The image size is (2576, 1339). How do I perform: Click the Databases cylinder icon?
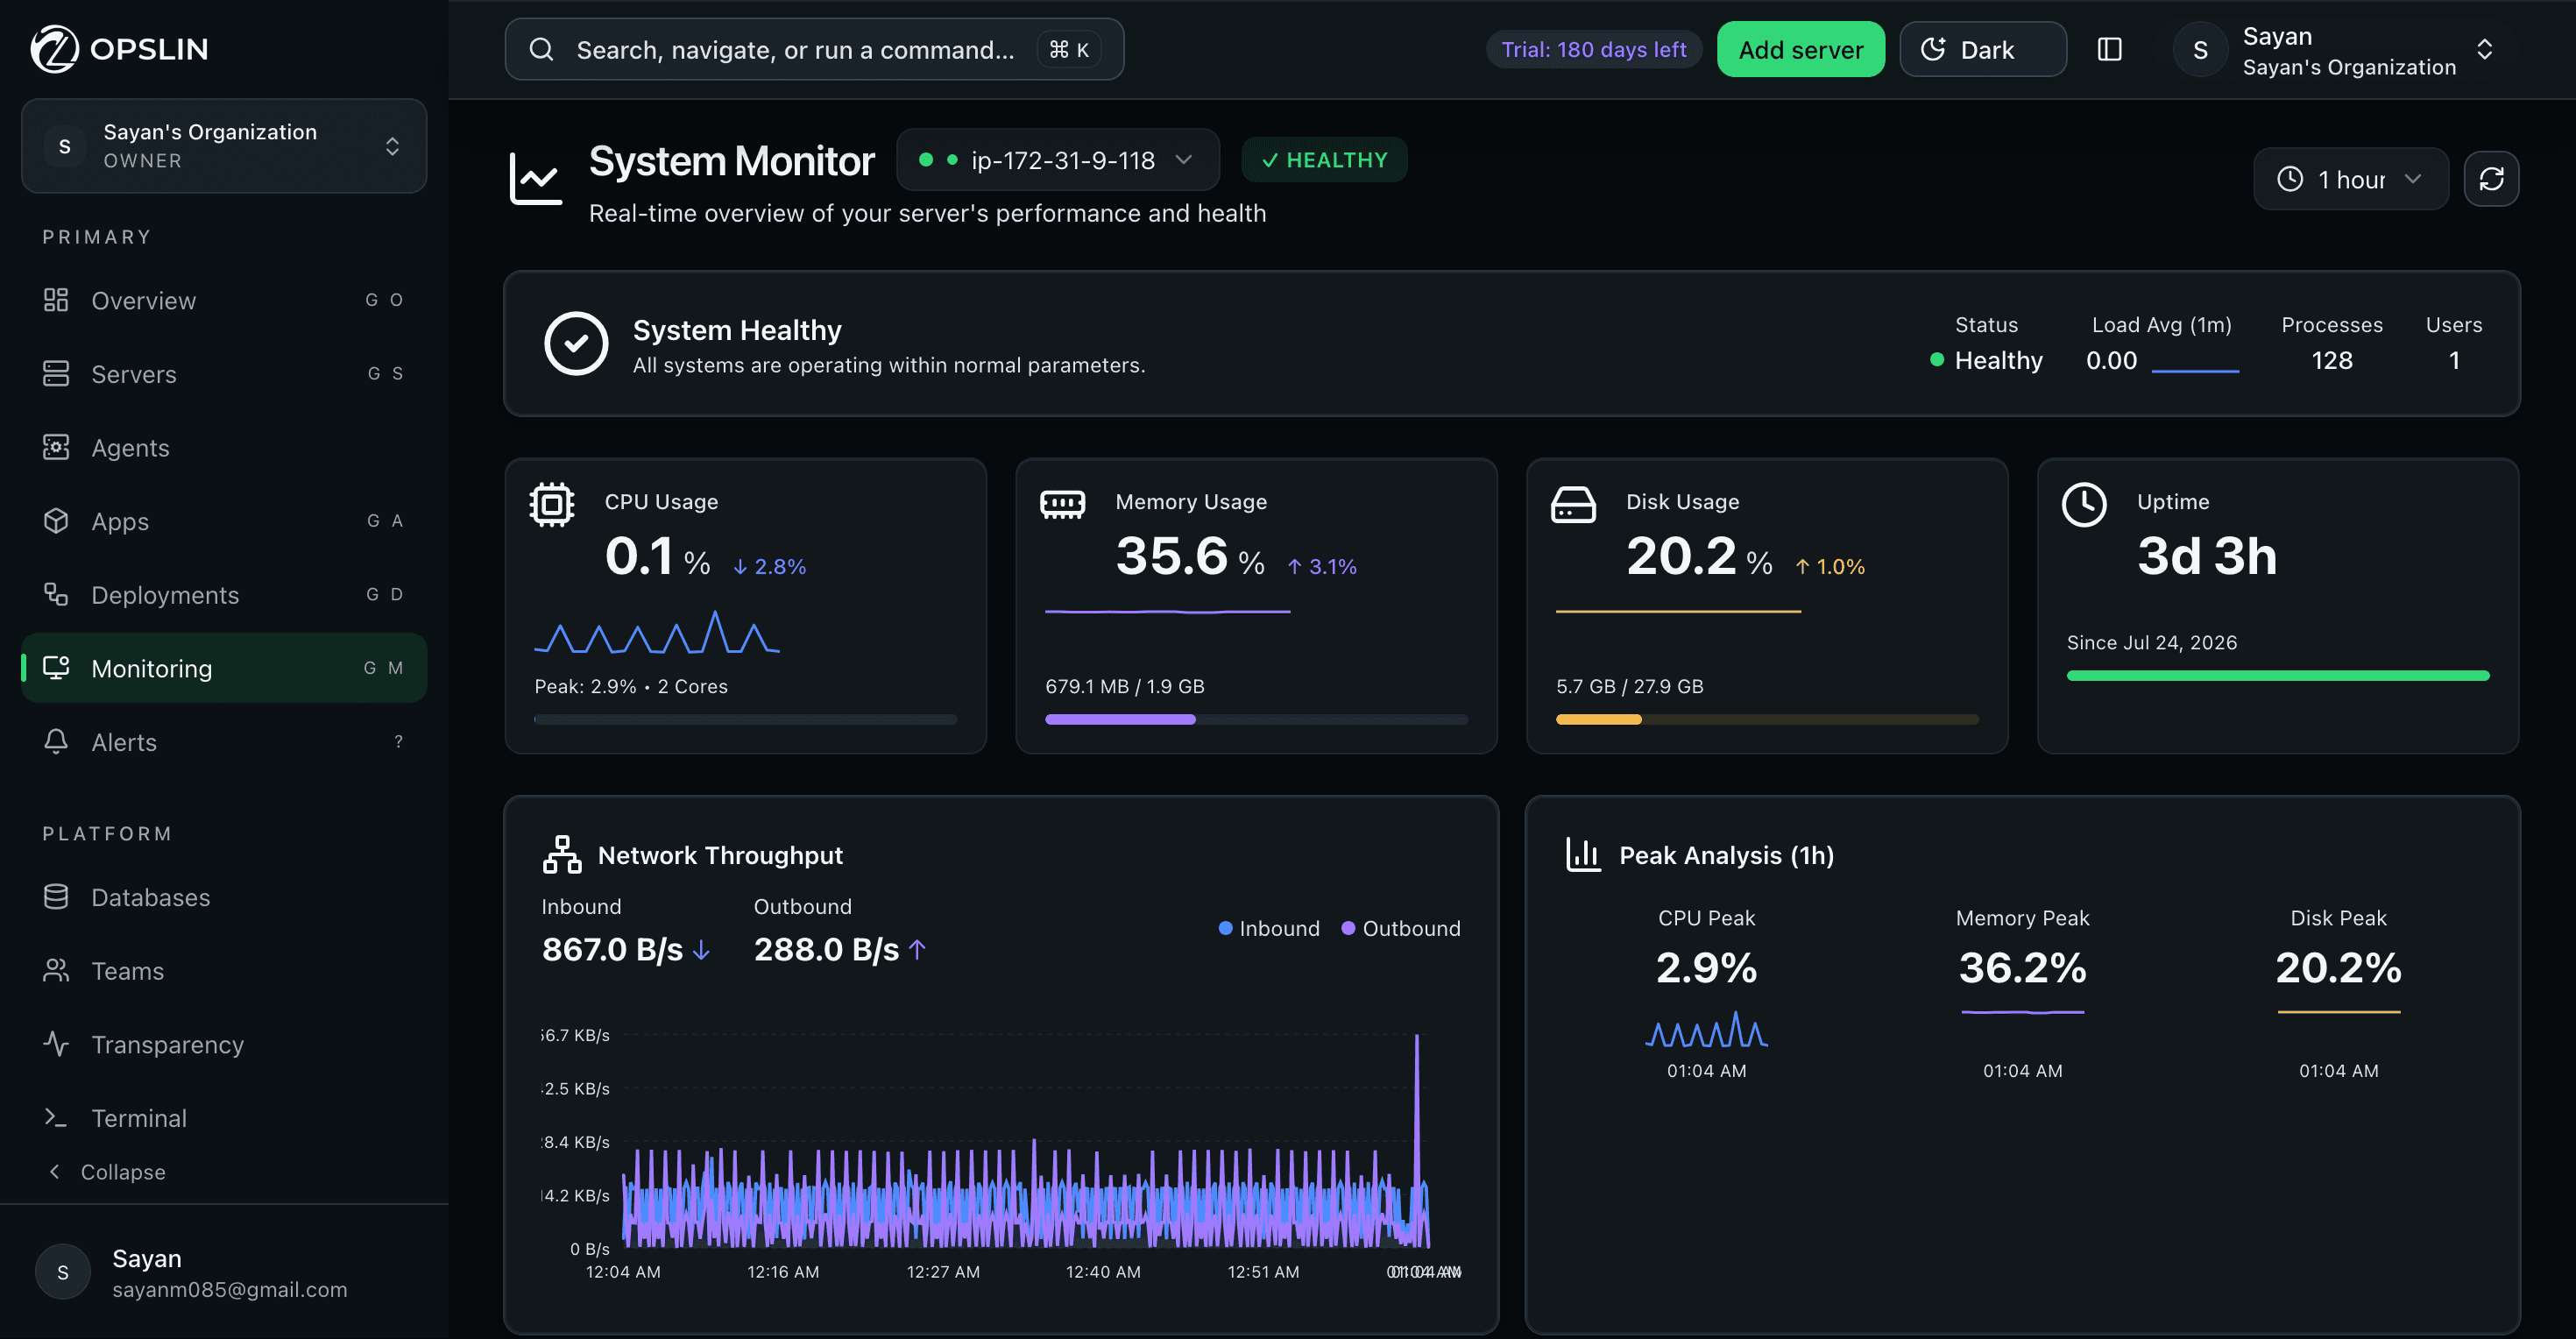[x=56, y=896]
